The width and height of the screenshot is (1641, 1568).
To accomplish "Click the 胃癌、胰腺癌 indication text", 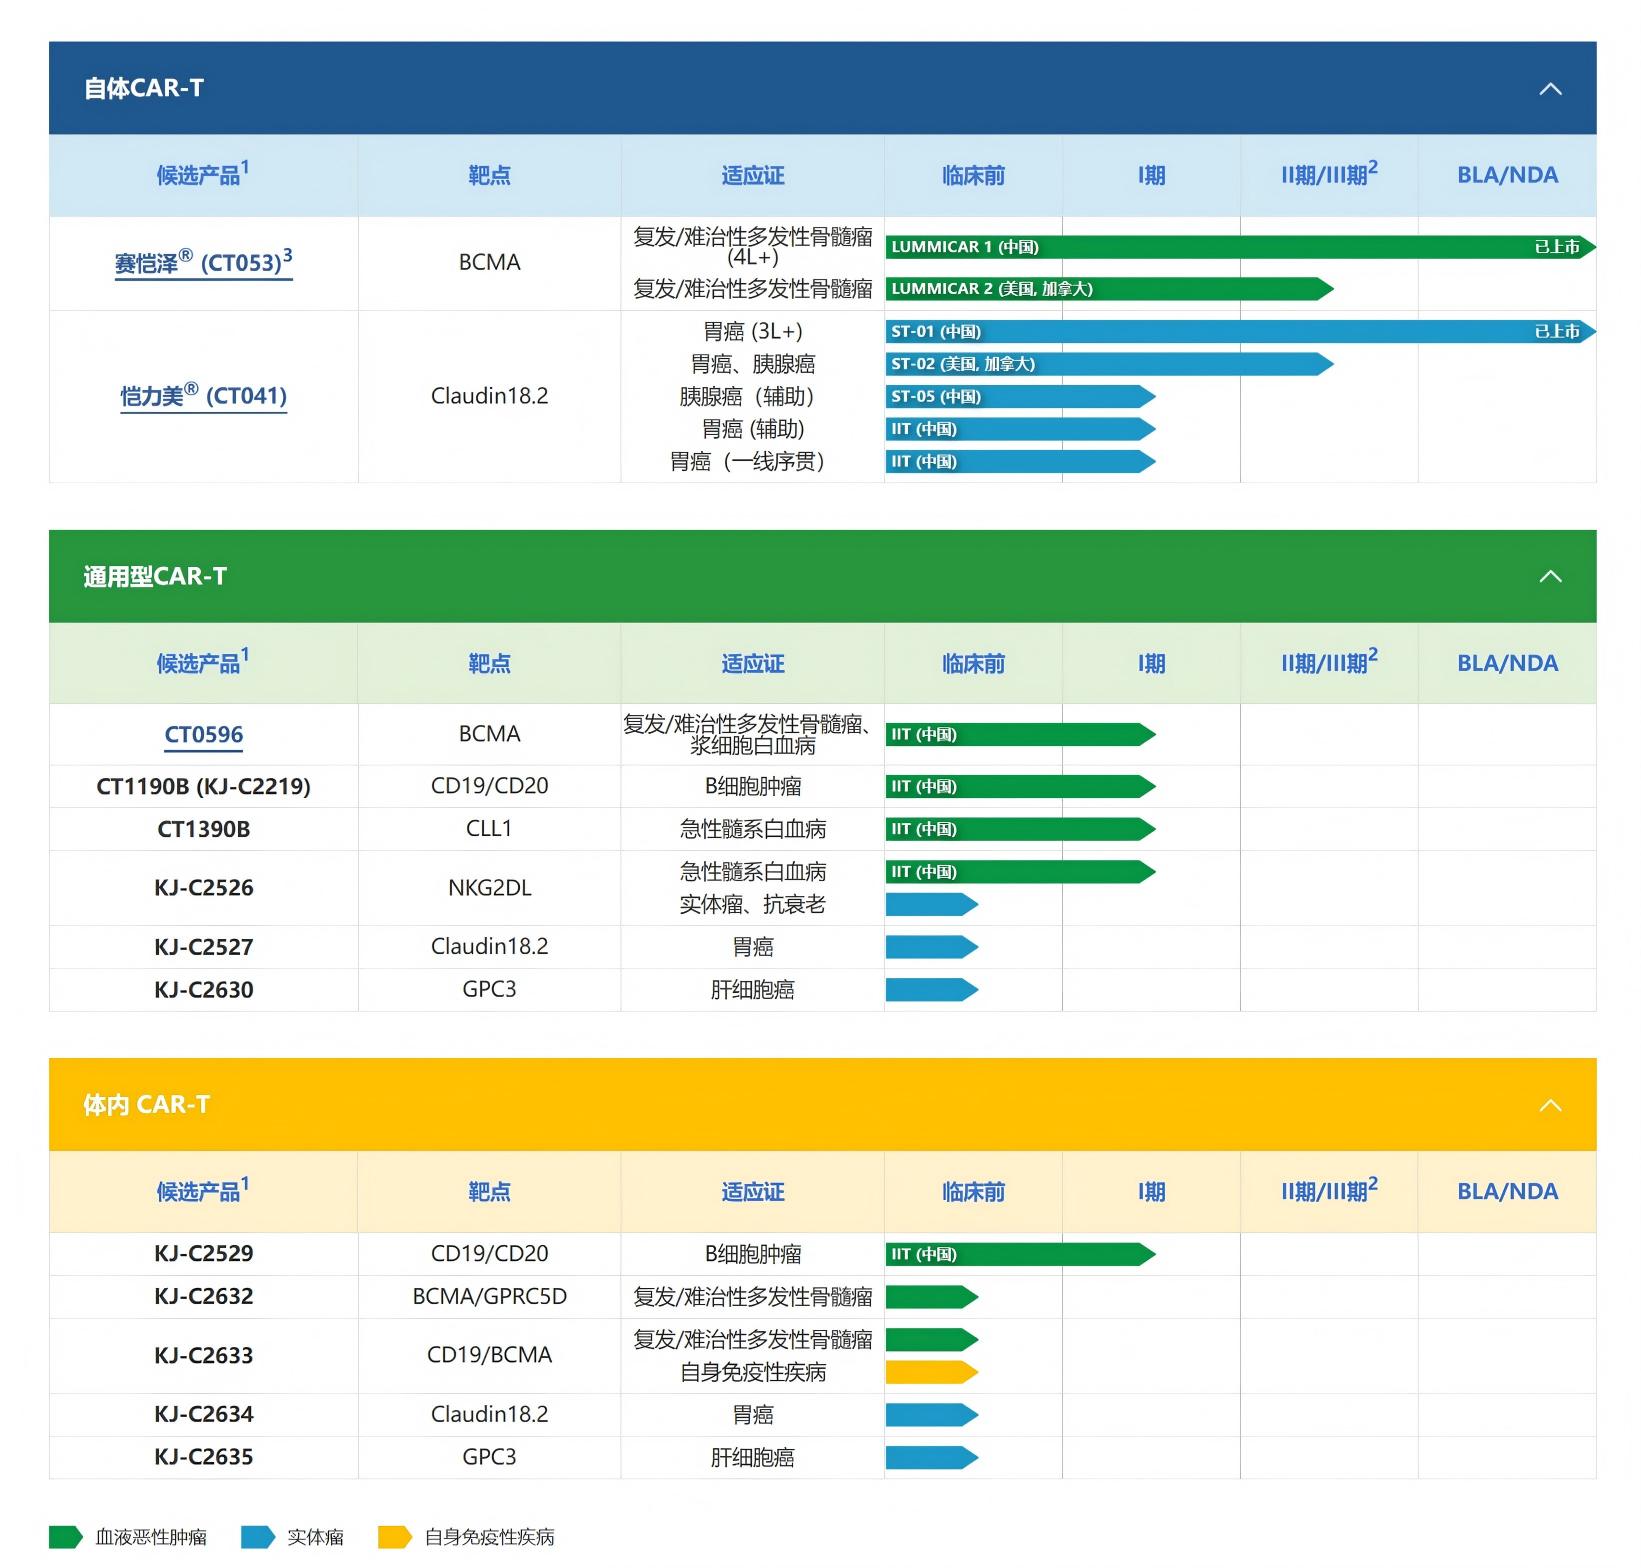I will click(x=753, y=364).
